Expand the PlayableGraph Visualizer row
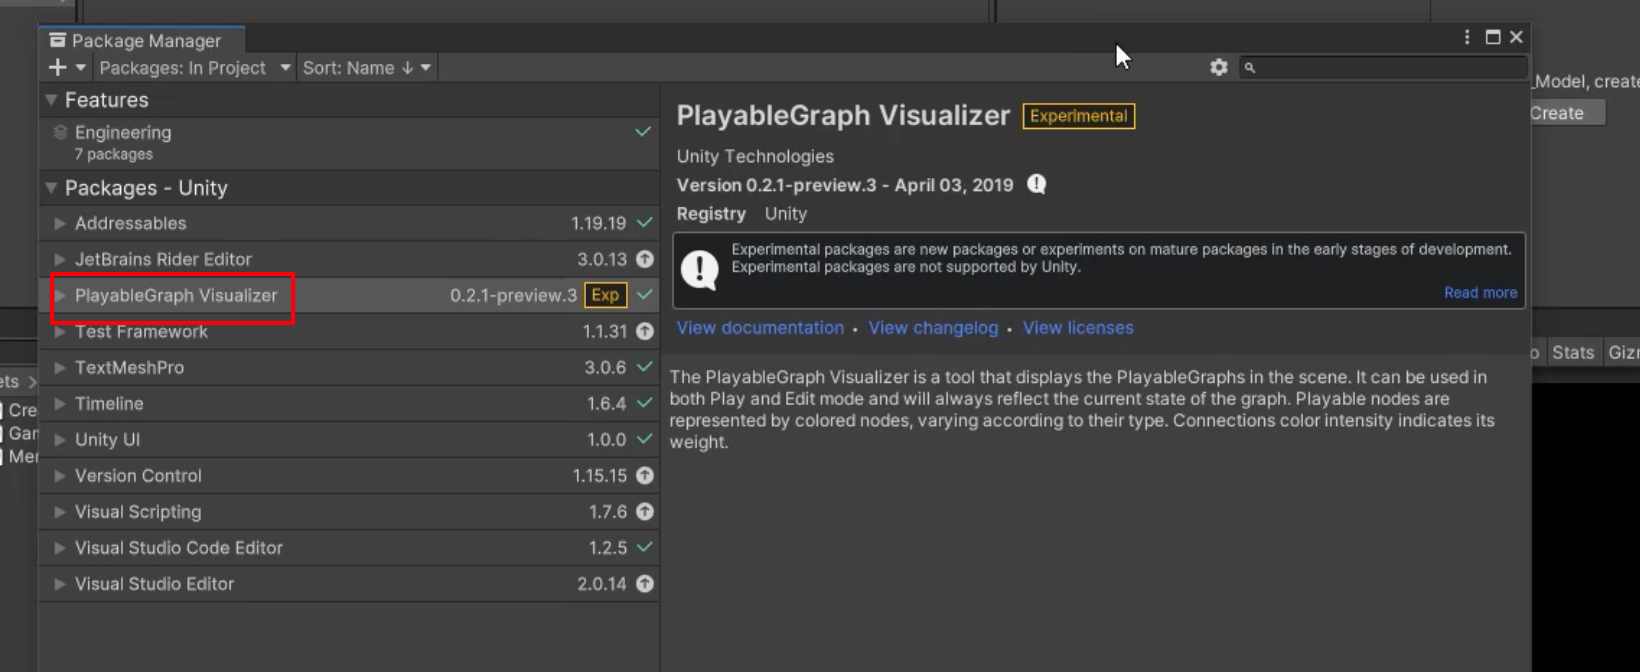The width and height of the screenshot is (1640, 672). tap(60, 295)
